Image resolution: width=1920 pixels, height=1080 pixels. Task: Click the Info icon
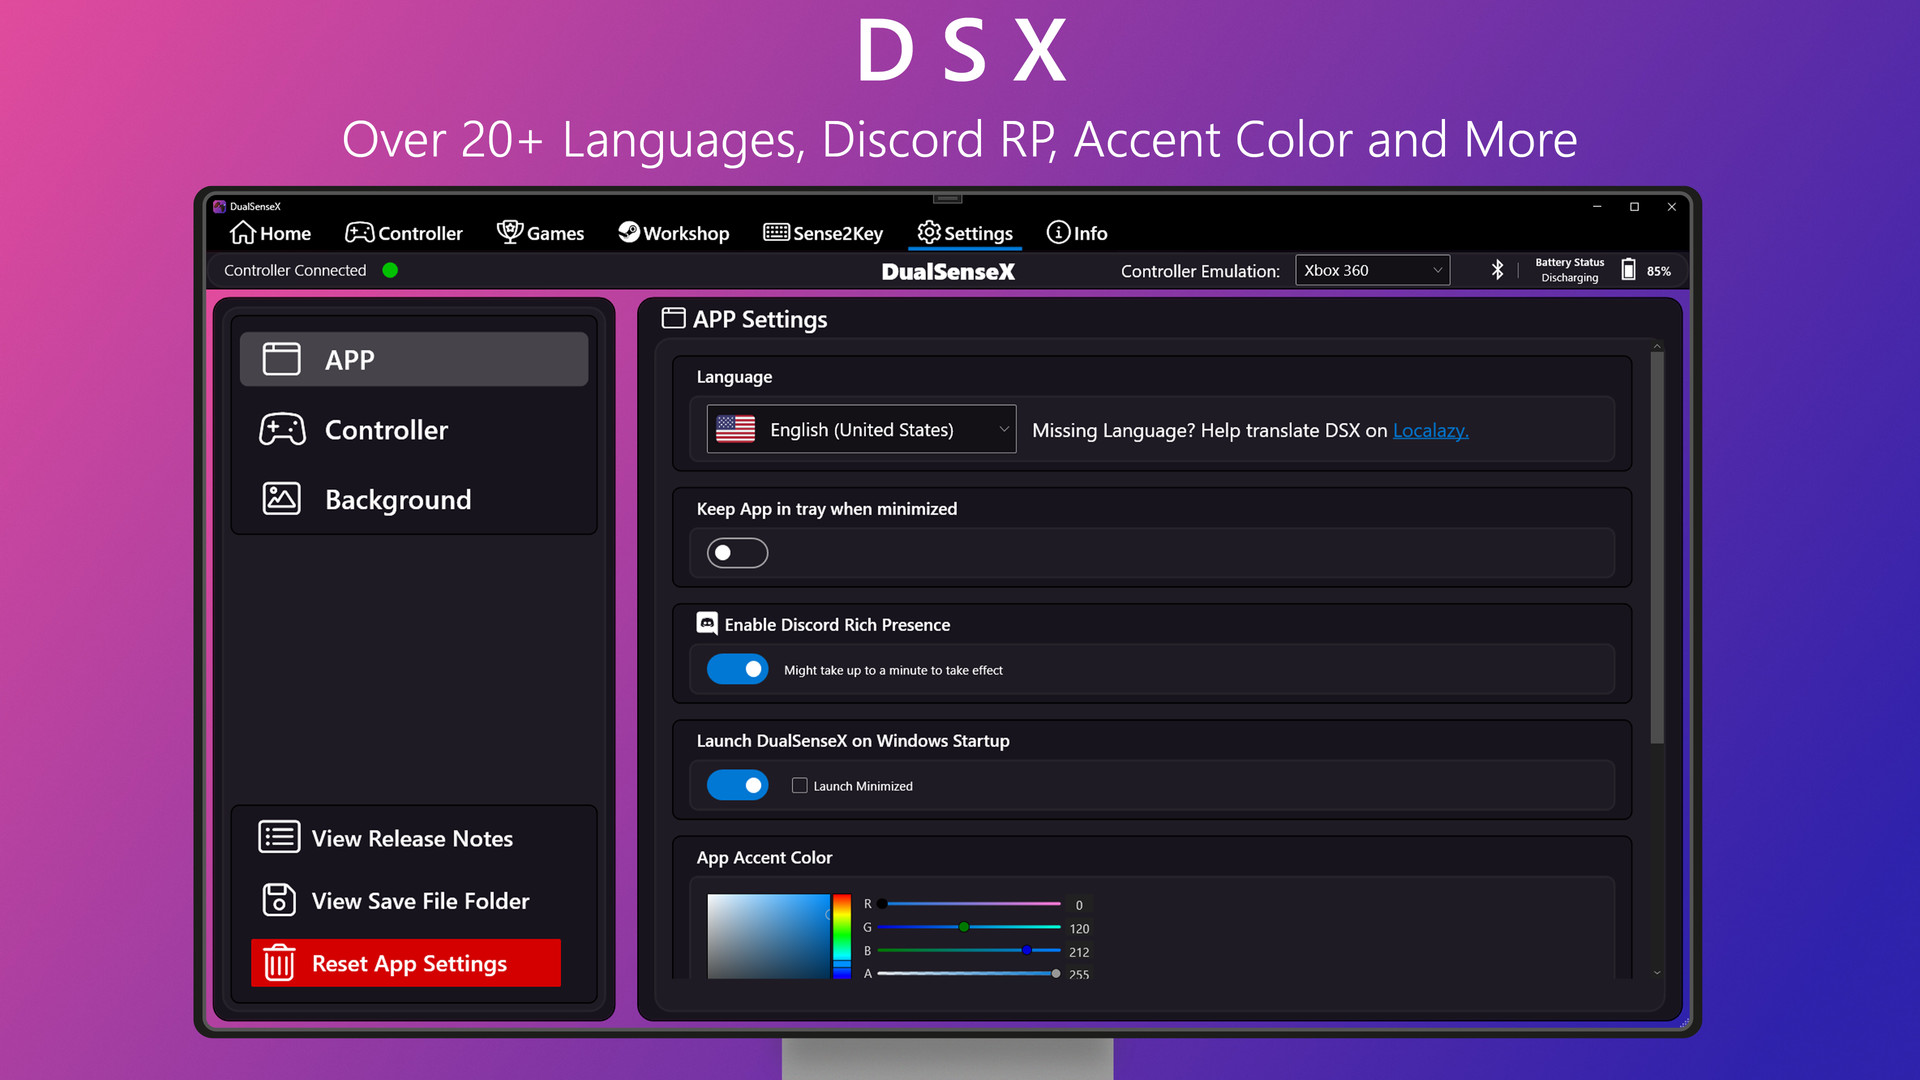point(1058,232)
